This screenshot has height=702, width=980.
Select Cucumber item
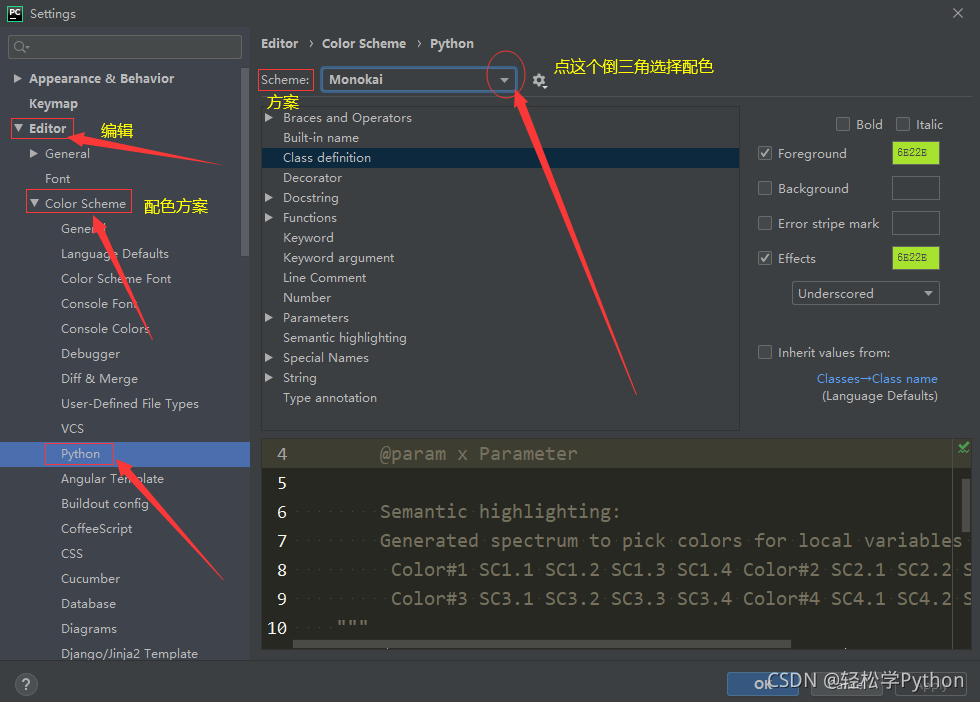click(x=91, y=579)
